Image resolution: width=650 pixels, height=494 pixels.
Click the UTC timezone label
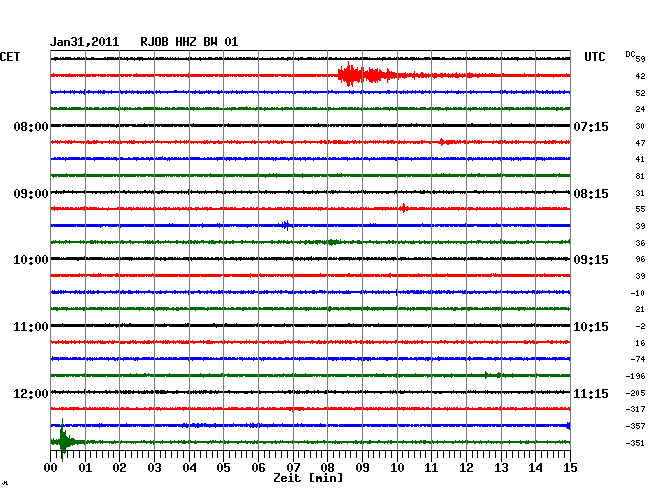pos(594,57)
